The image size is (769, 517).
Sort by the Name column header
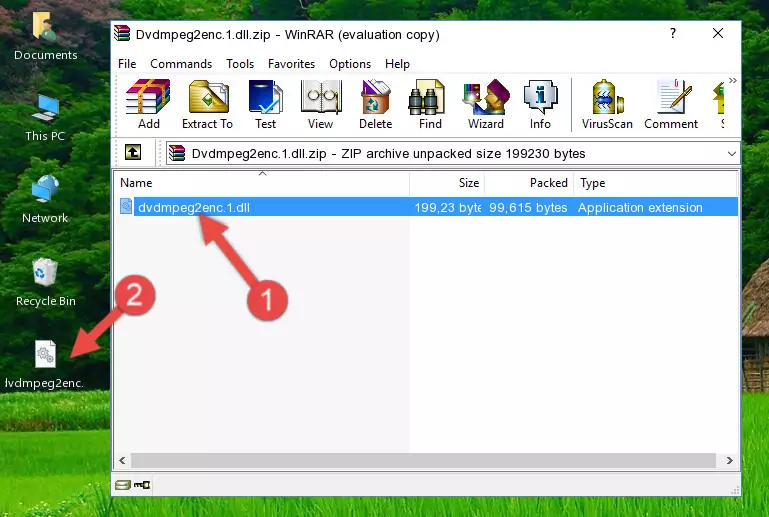tap(262, 183)
